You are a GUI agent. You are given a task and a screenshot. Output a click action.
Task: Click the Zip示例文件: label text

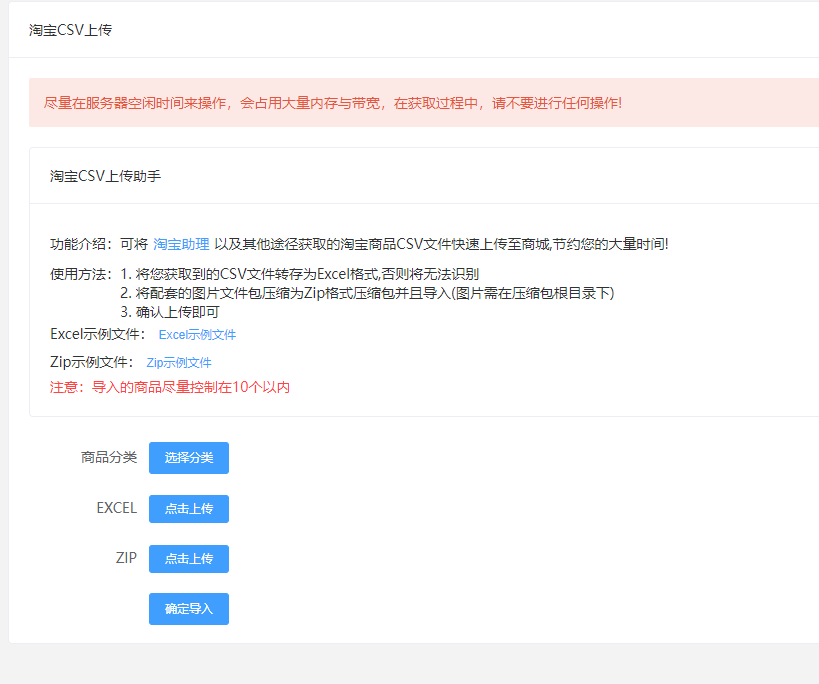(92, 362)
